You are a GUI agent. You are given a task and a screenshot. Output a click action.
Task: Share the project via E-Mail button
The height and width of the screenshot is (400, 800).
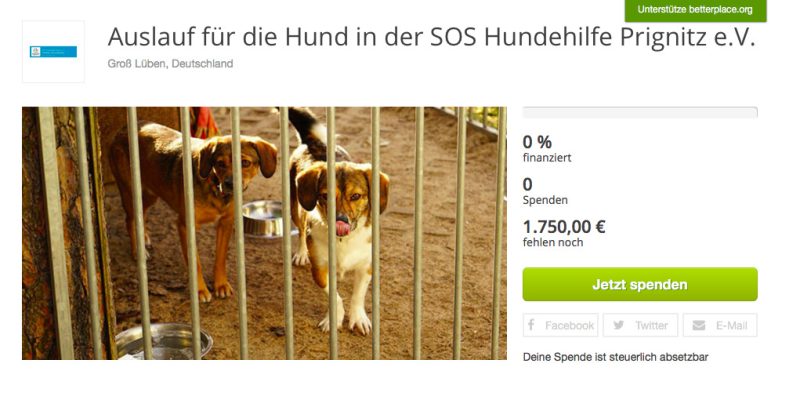pyautogui.click(x=720, y=325)
